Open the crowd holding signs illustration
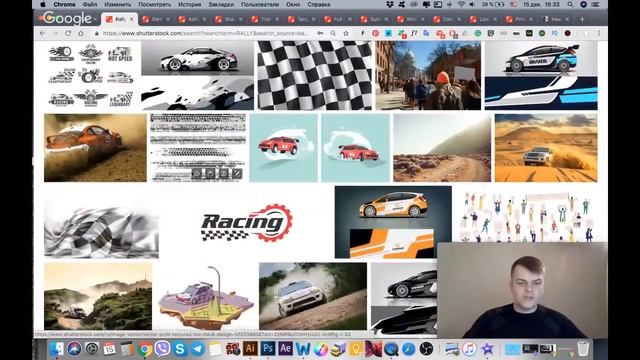This screenshot has width=640, height=360. (527, 216)
